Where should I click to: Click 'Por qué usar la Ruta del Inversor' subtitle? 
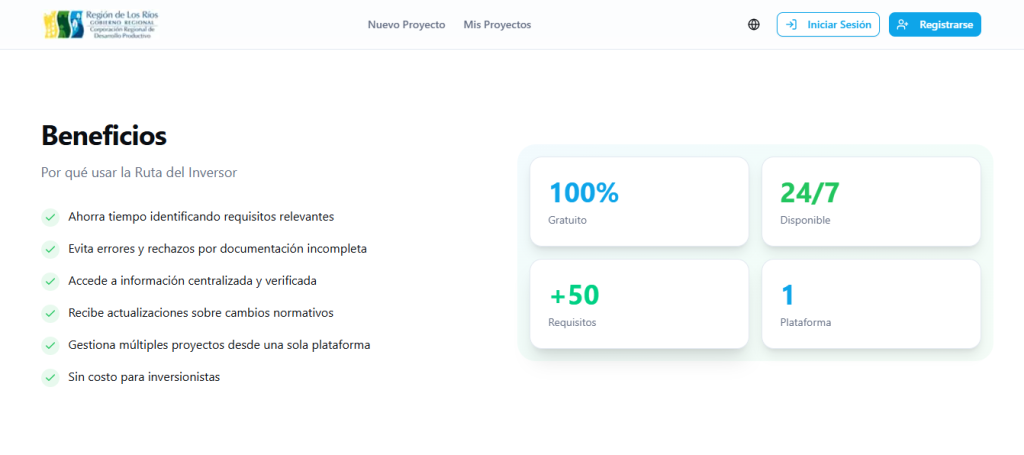[139, 172]
